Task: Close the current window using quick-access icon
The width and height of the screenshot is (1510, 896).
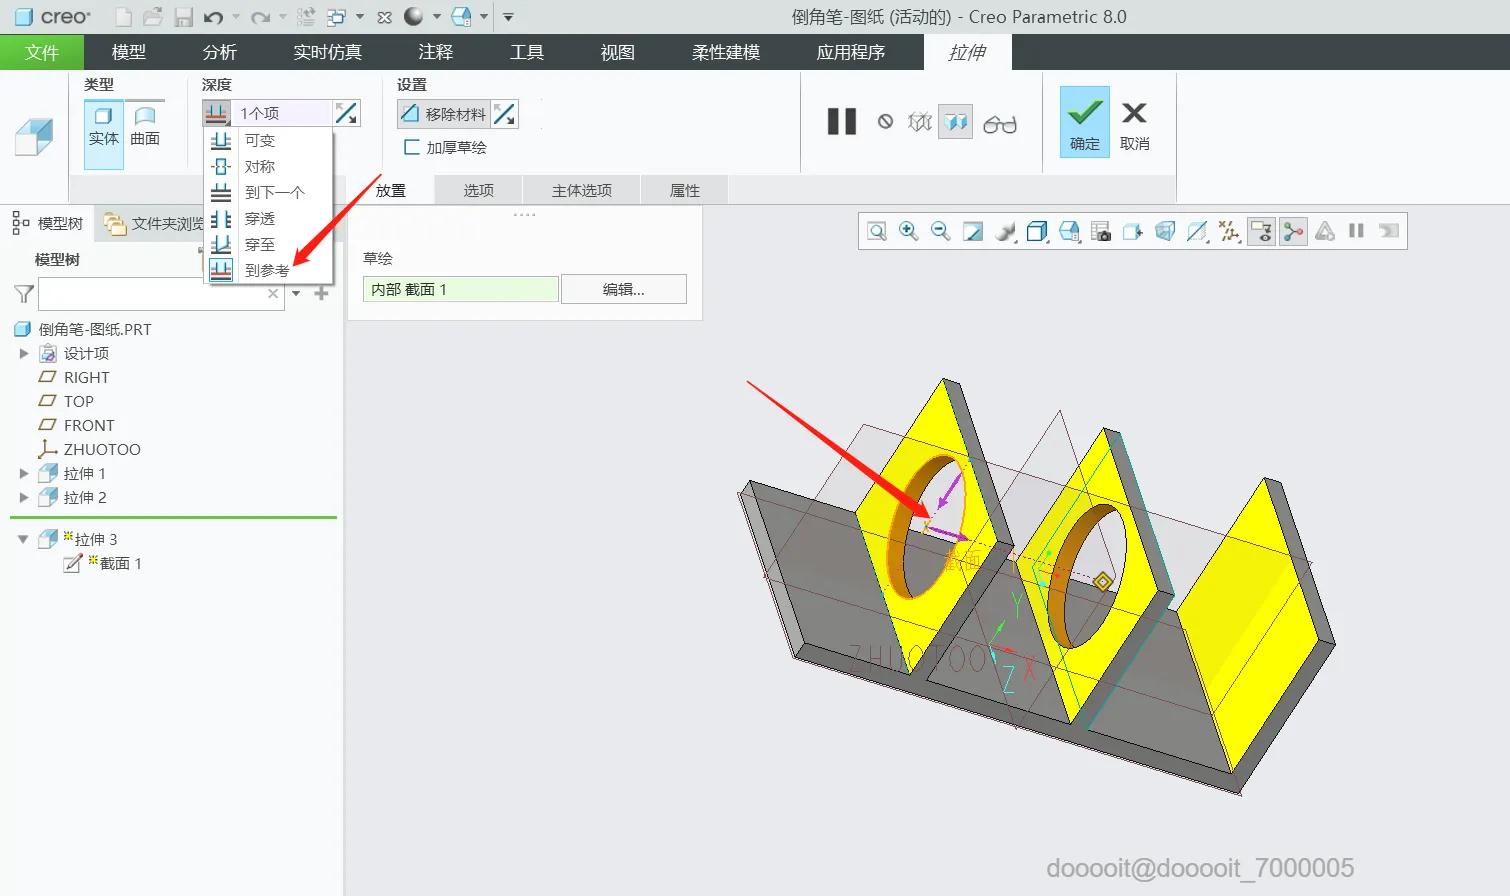Action: 384,17
